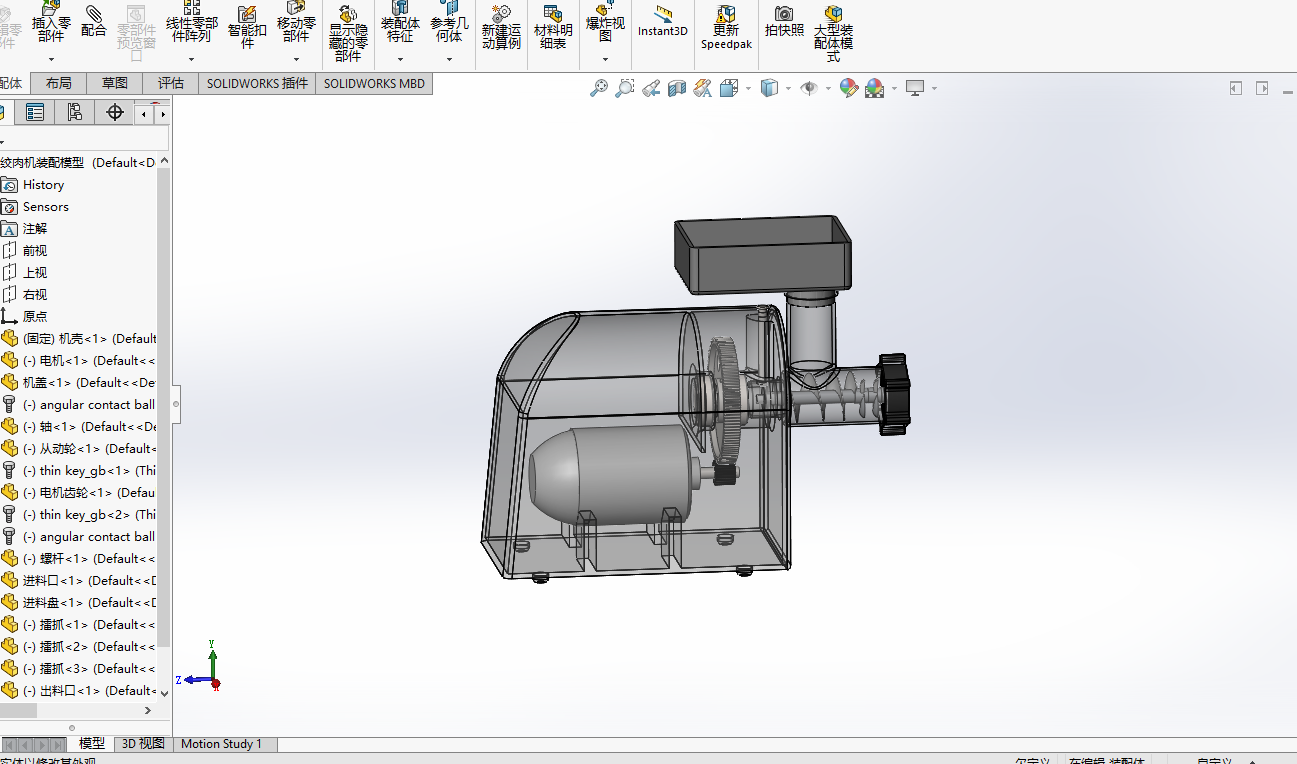Open the ConfigurationManager tab icon
The height and width of the screenshot is (764, 1297).
75,112
